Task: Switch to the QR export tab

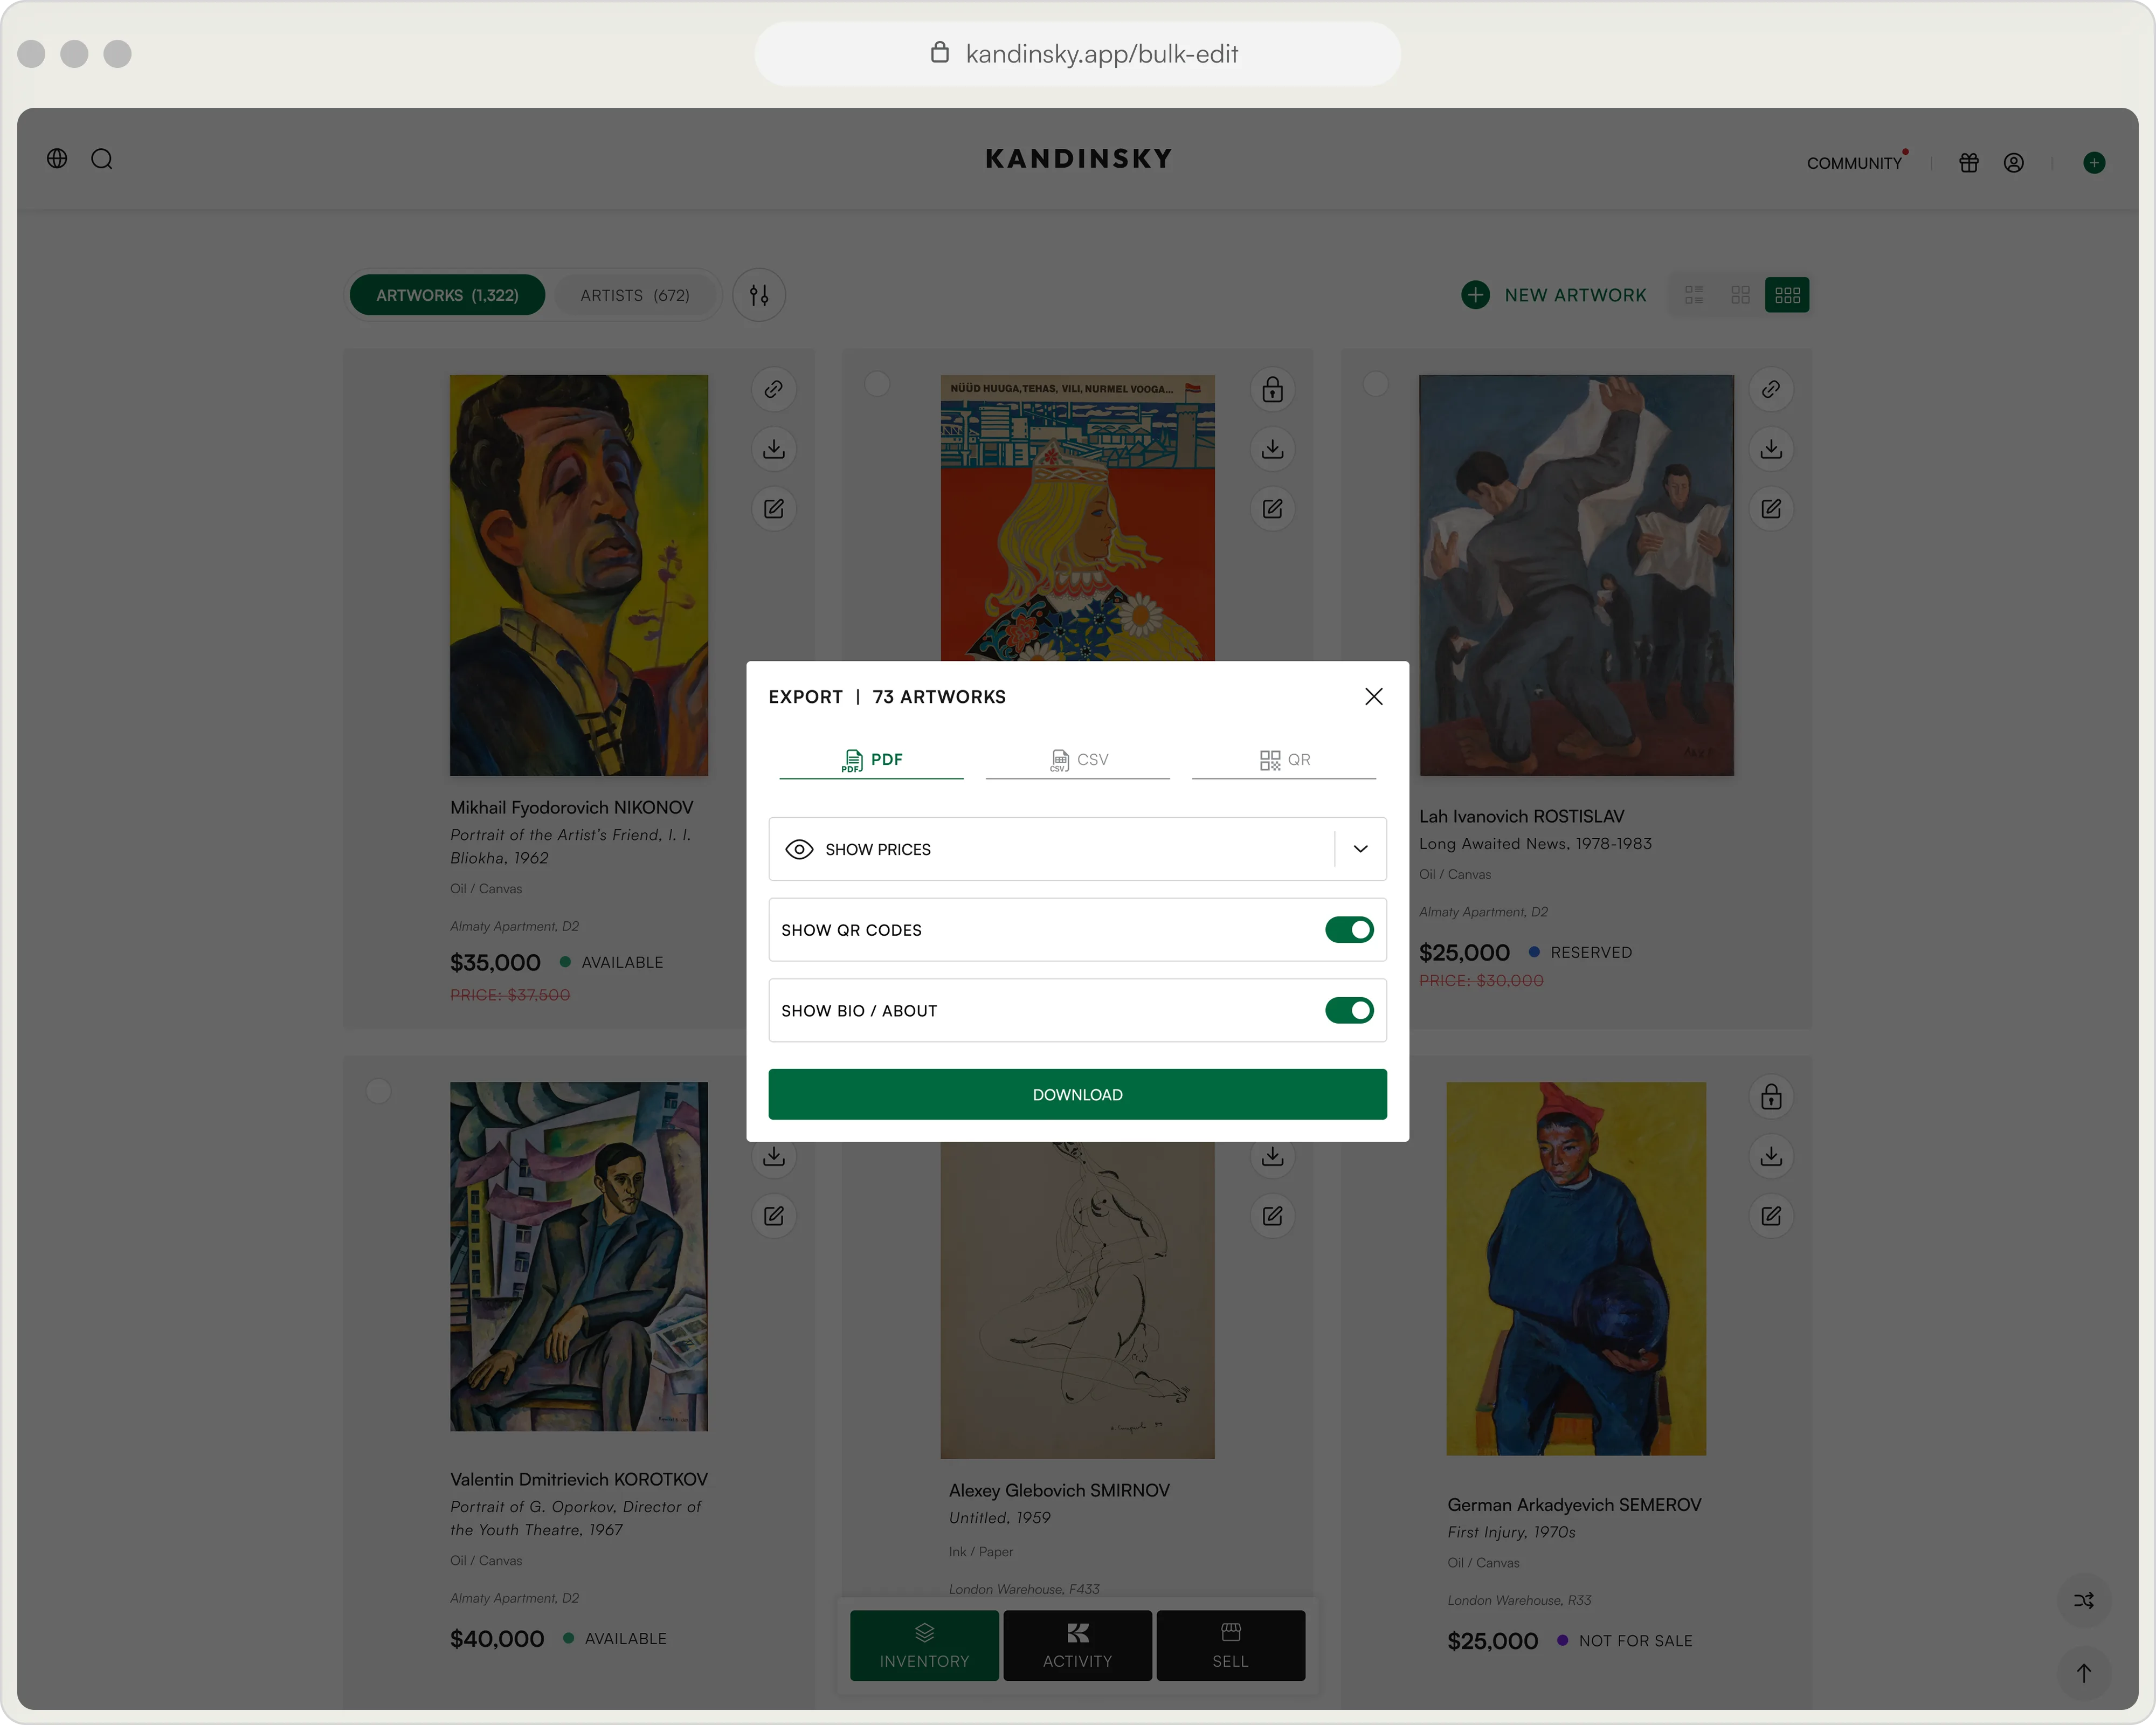Action: (x=1284, y=760)
